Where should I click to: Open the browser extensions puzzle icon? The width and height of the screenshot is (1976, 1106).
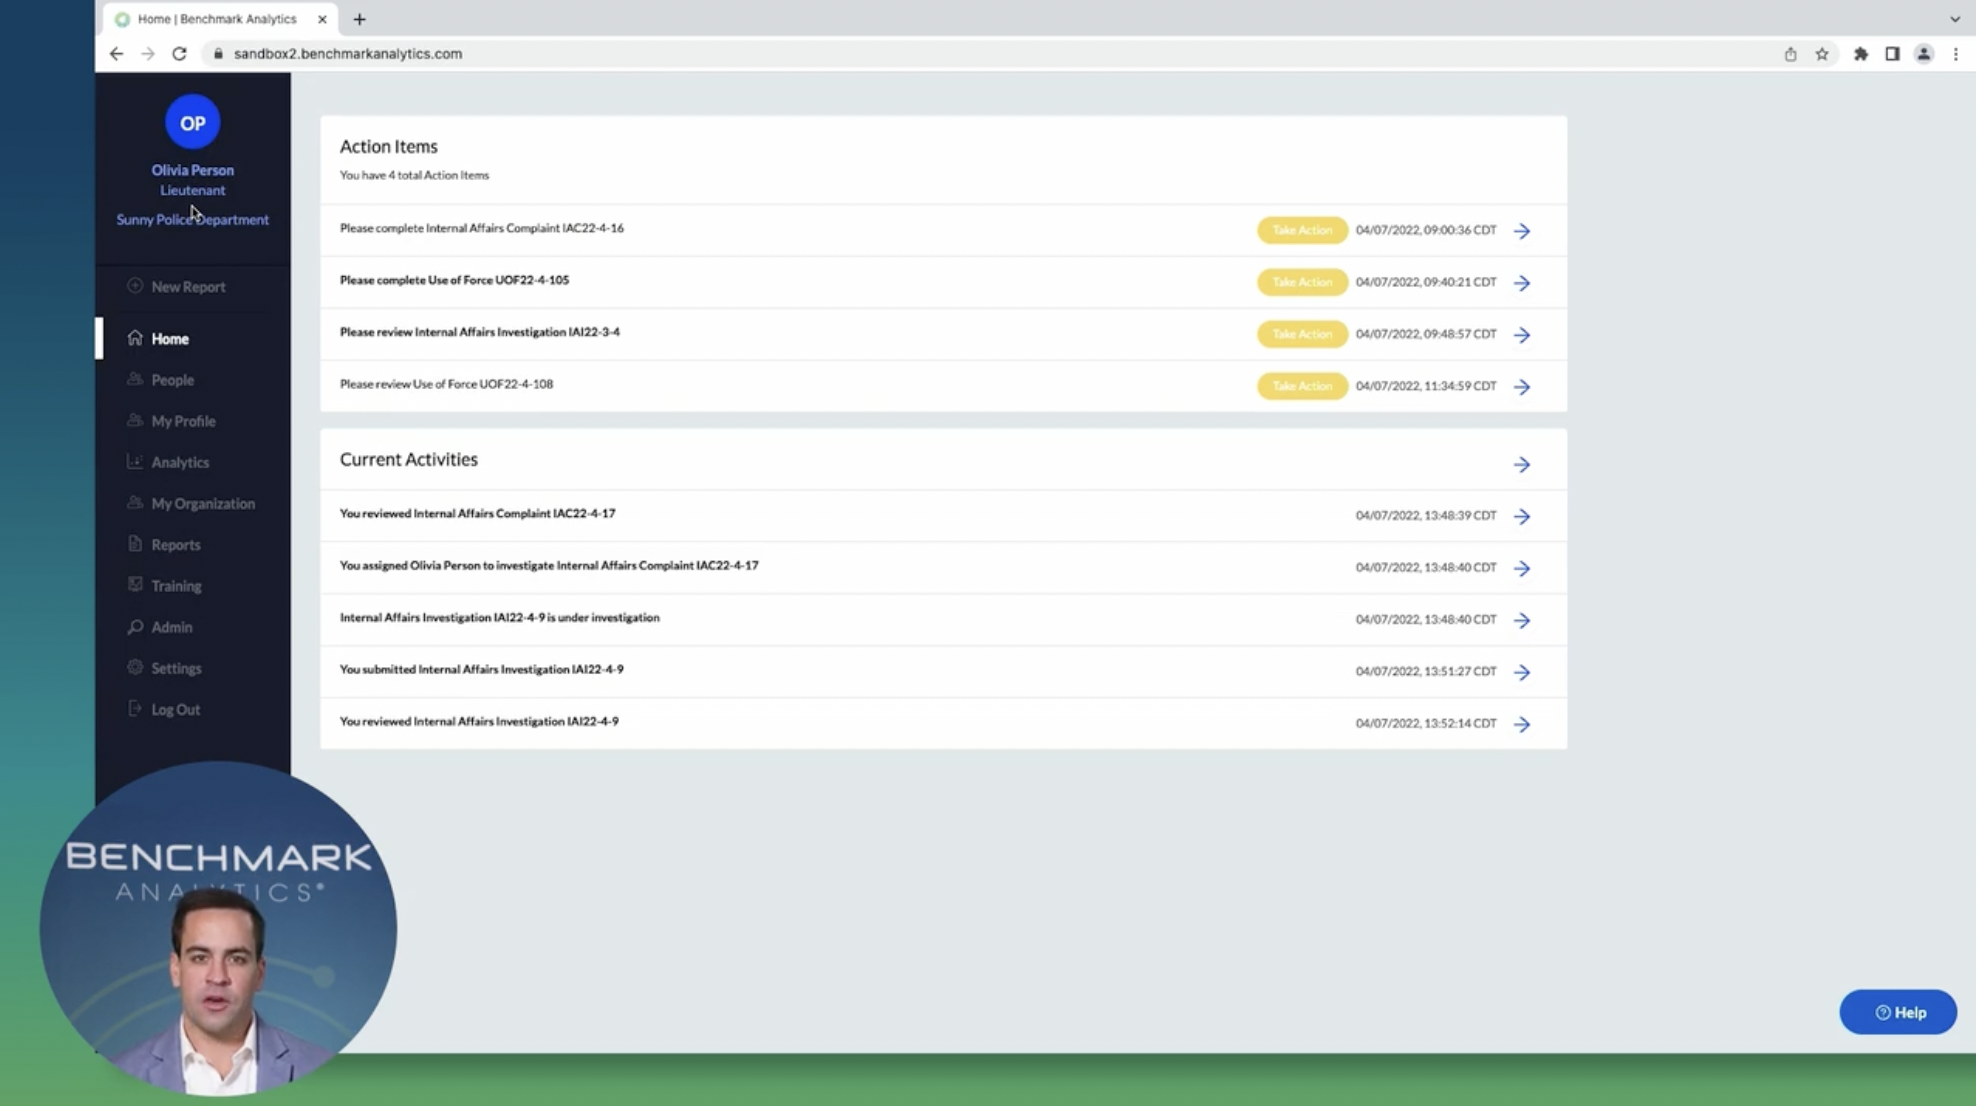click(1861, 54)
